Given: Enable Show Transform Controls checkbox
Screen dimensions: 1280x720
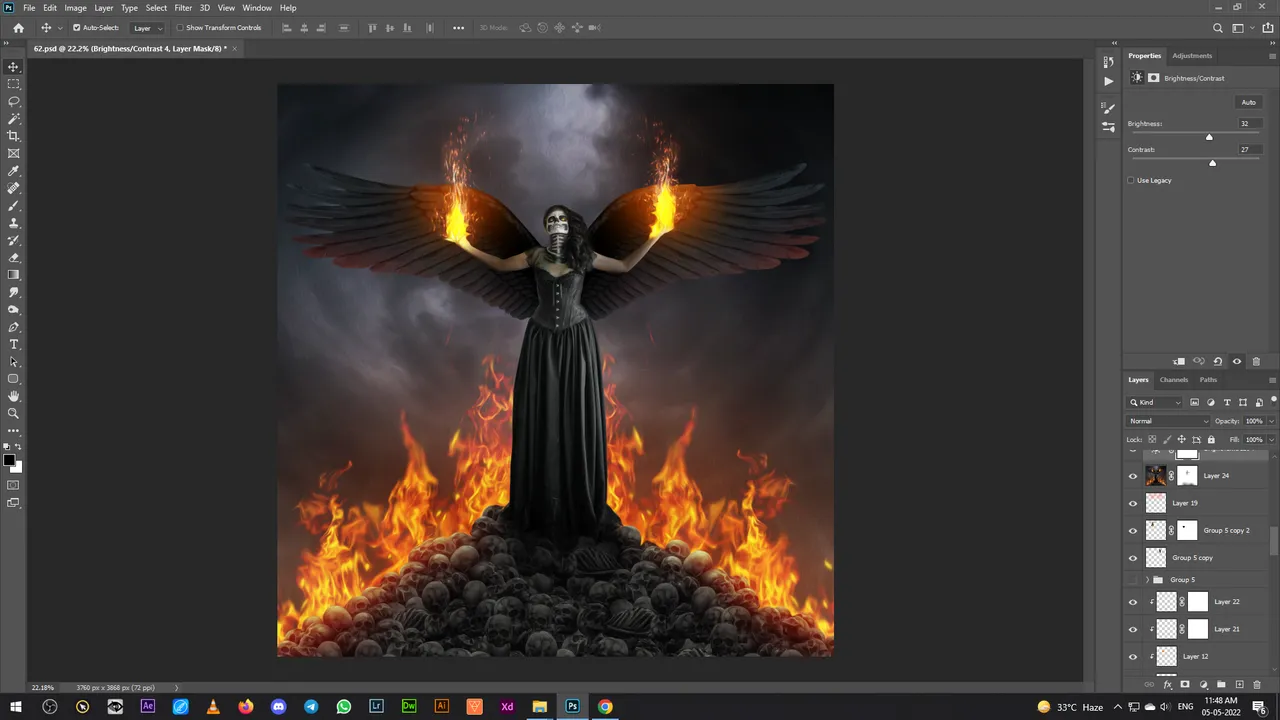Looking at the screenshot, I should point(180,28).
